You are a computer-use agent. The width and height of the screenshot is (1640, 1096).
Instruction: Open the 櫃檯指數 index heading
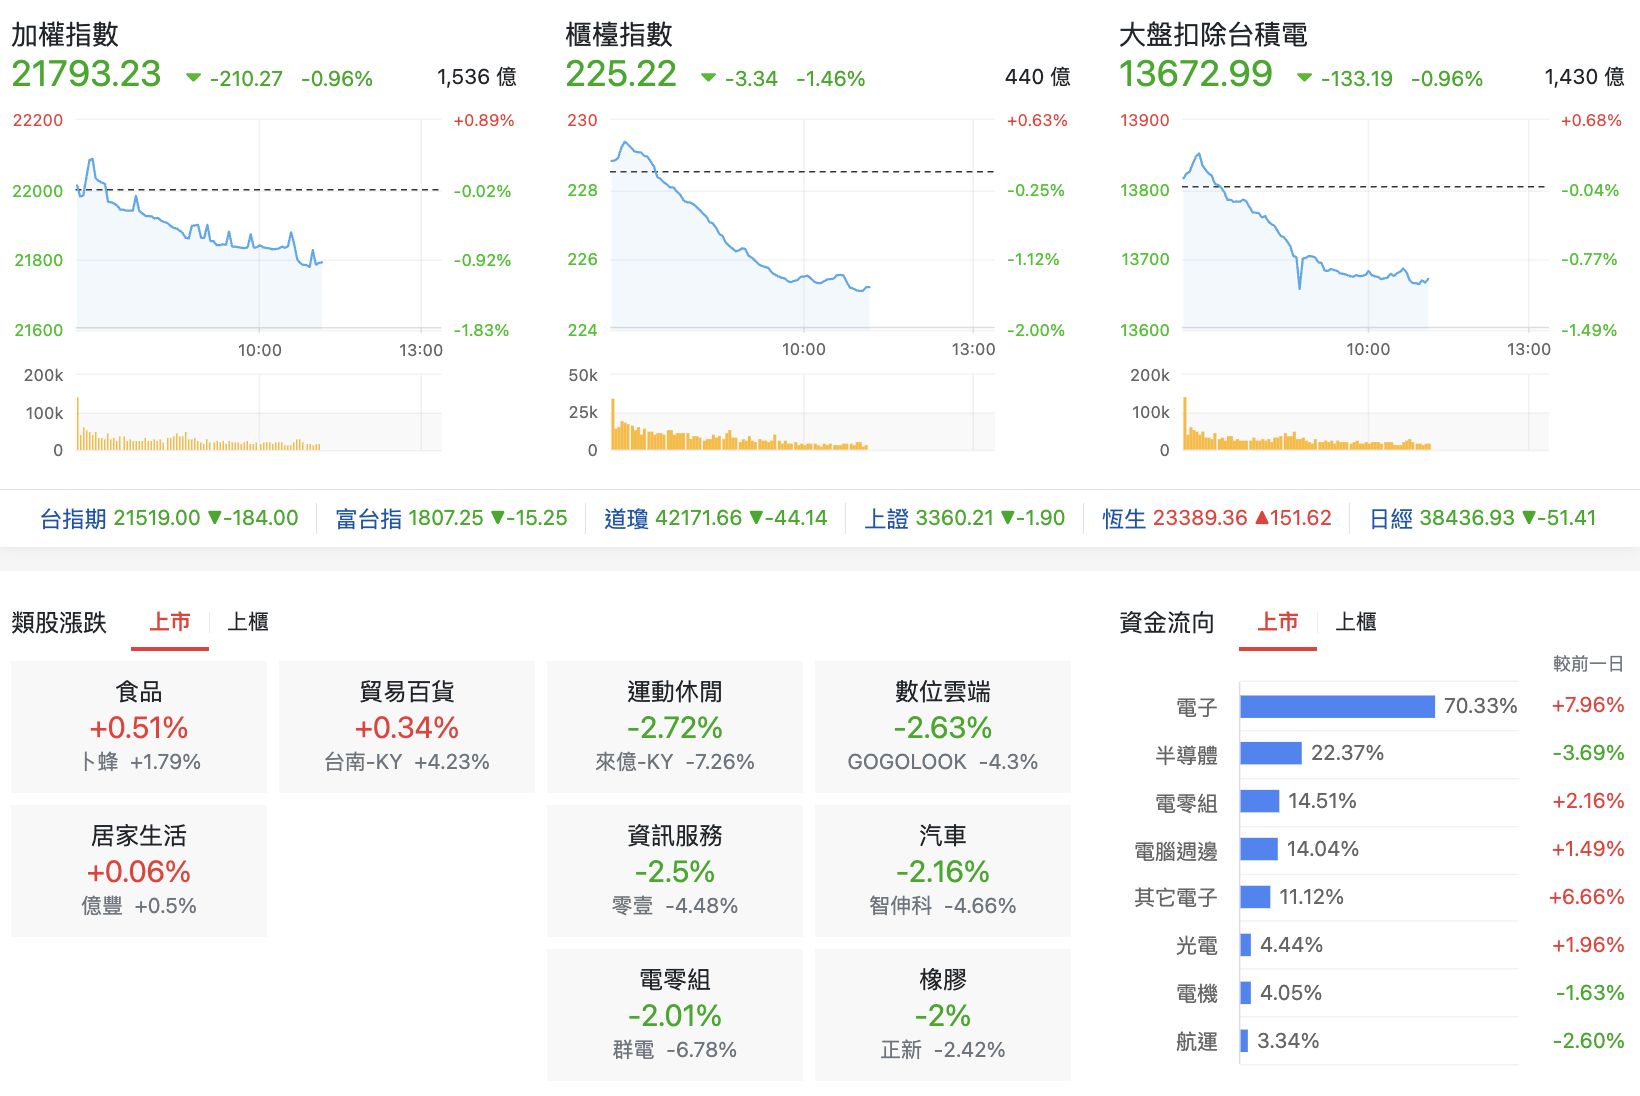pos(619,35)
